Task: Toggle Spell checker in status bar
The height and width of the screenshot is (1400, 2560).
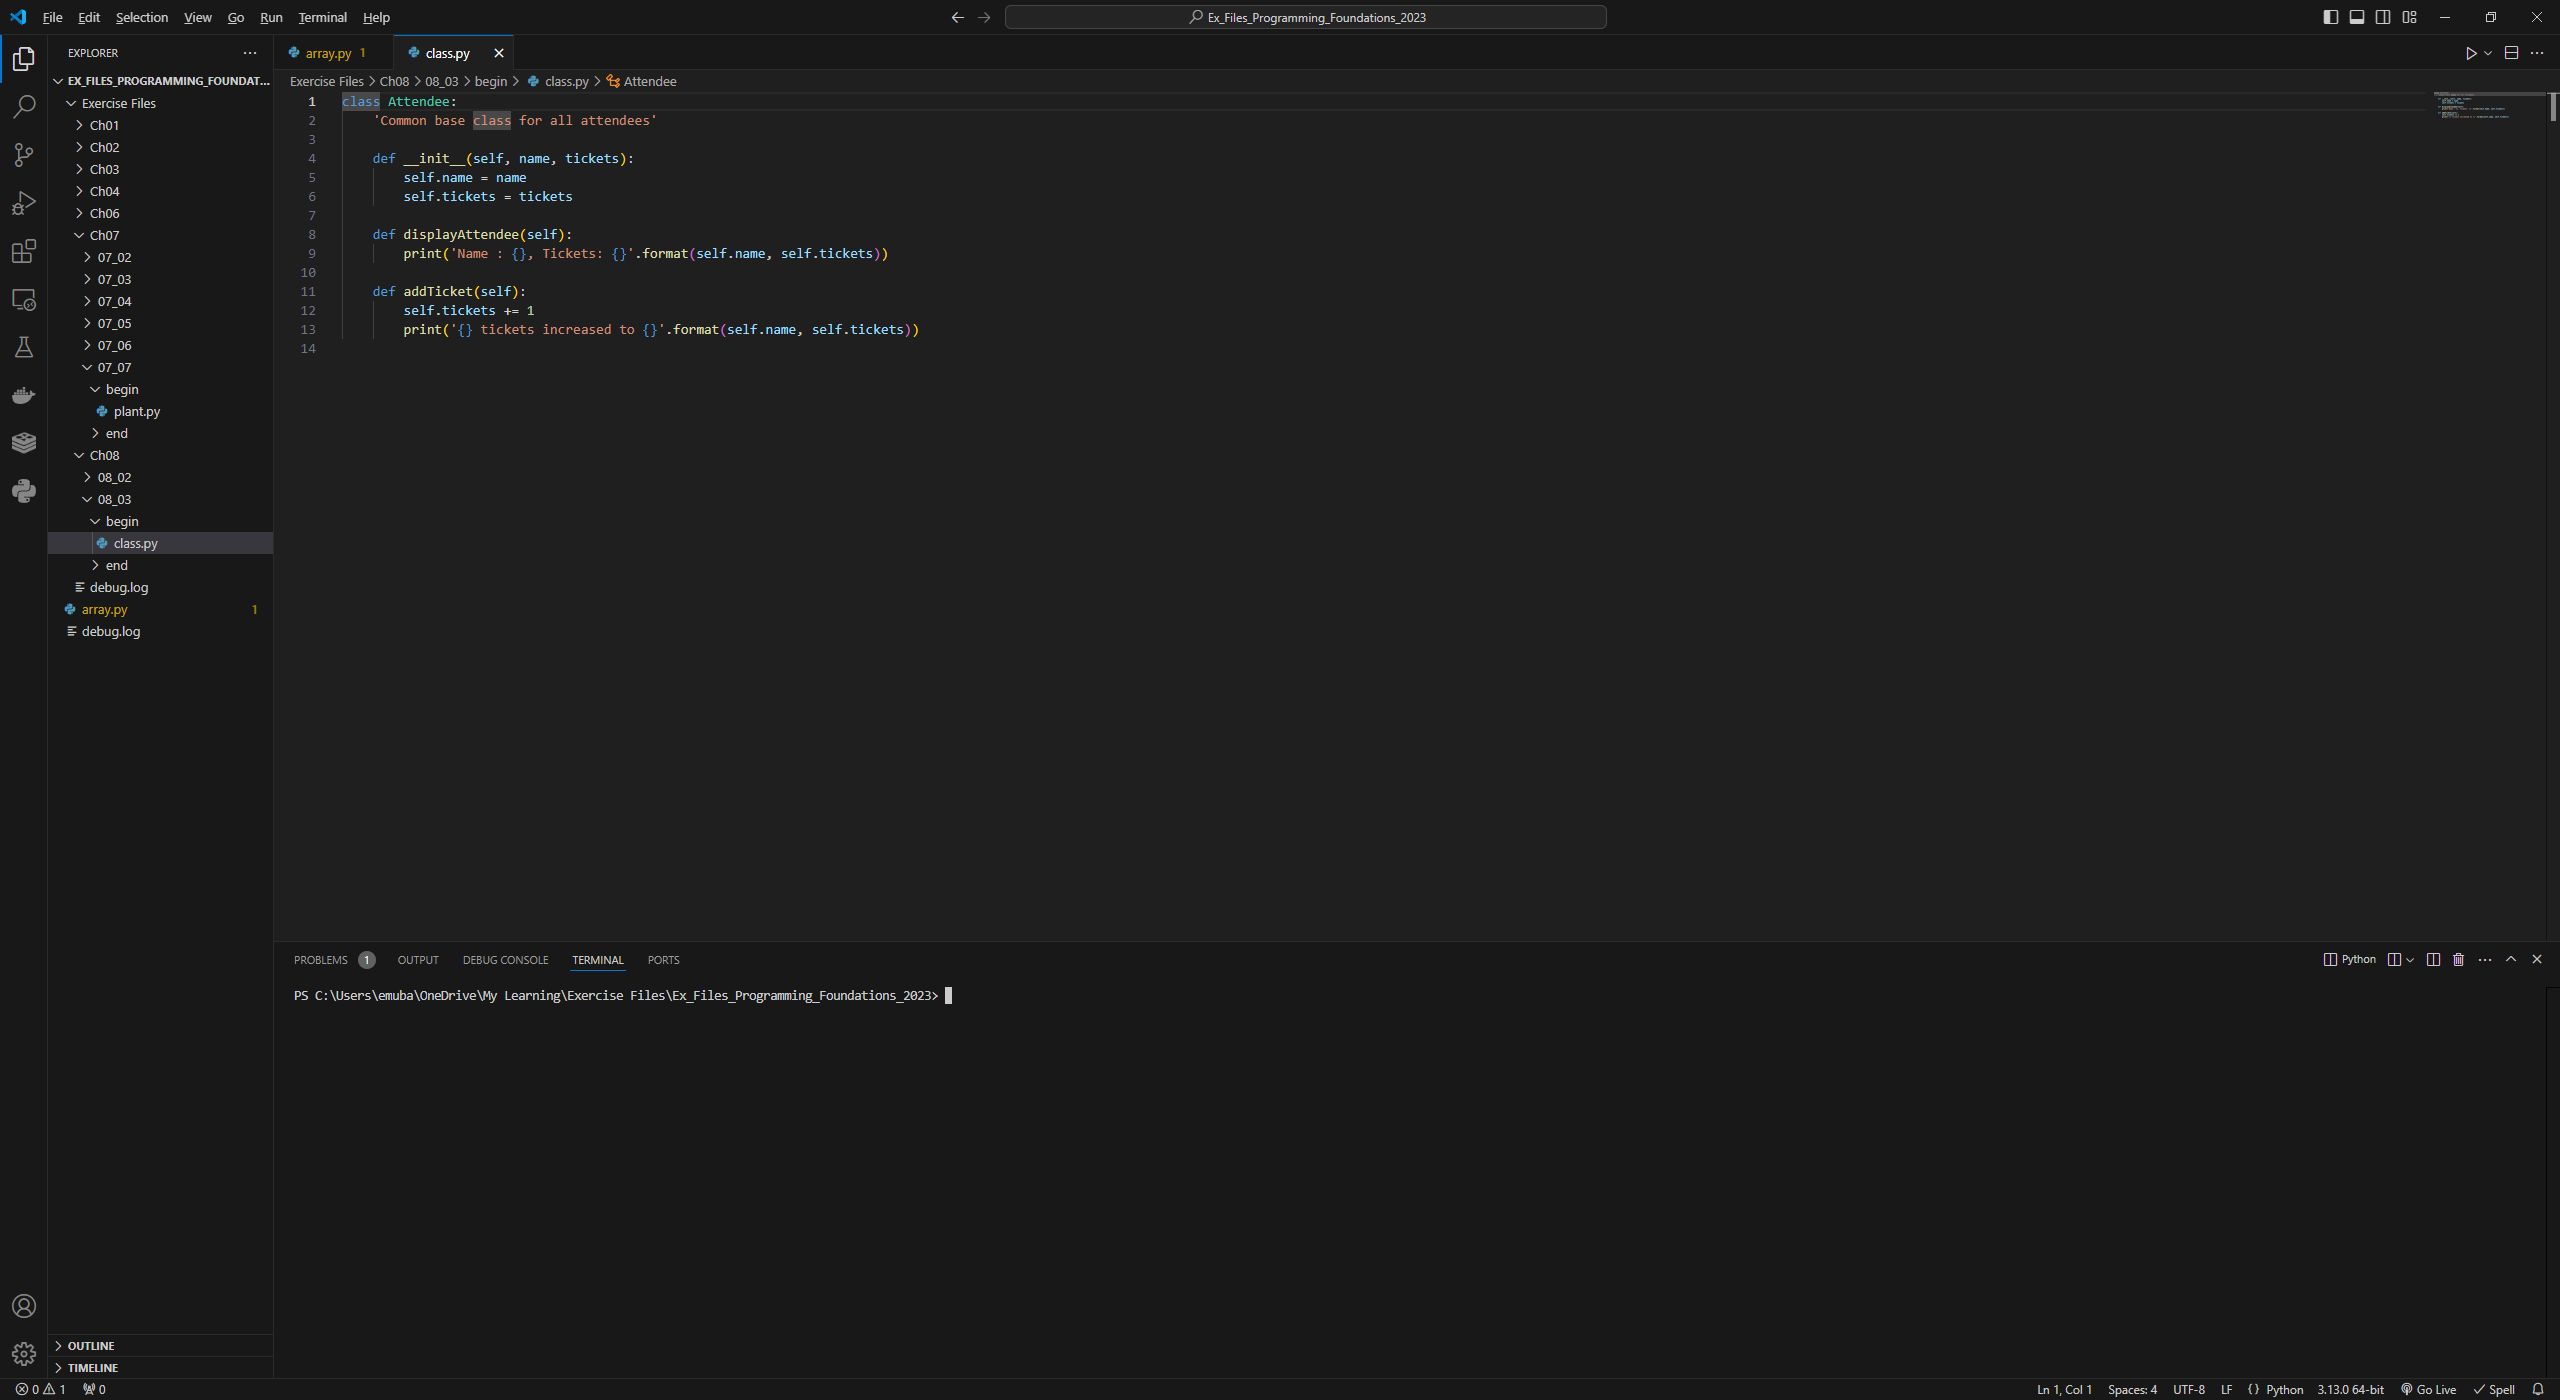Action: click(2494, 1389)
